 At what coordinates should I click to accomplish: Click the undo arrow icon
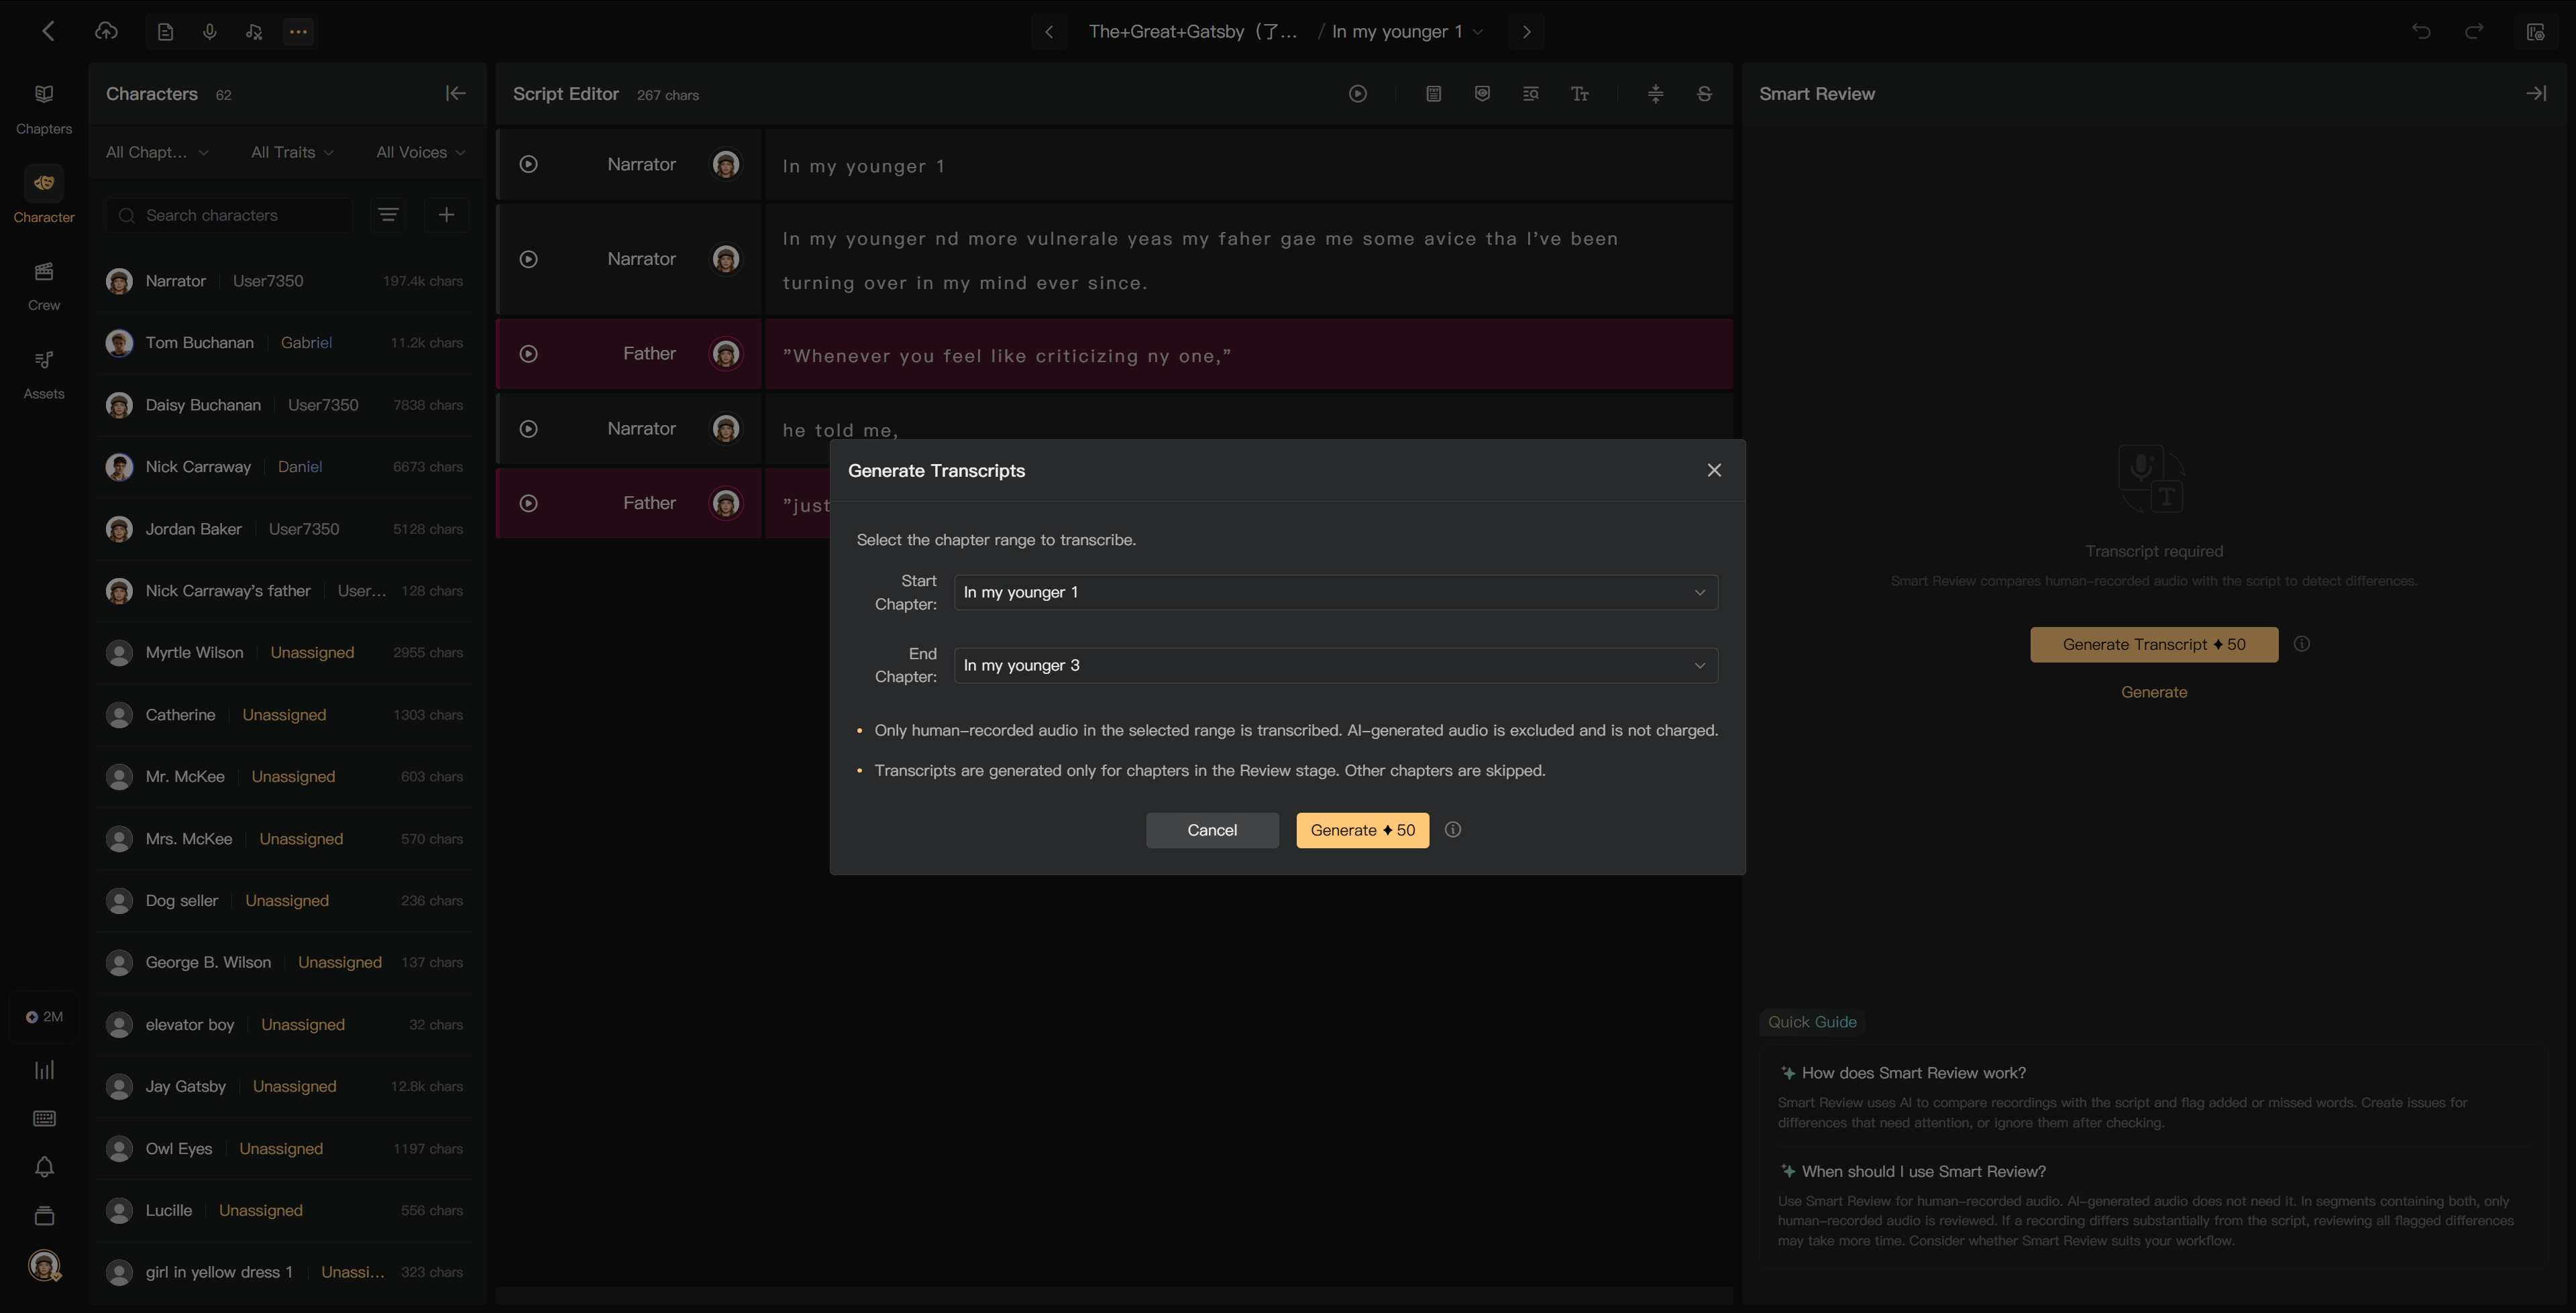pyautogui.click(x=2421, y=31)
